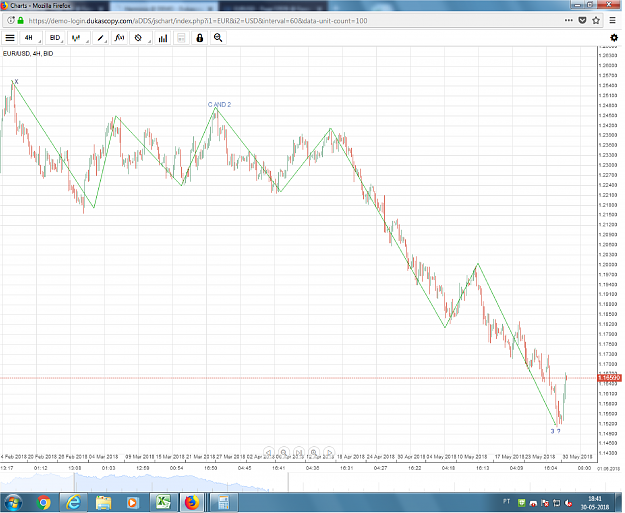This screenshot has width=625, height=513.
Task: Open the page actions three-dots menu
Action: (x=569, y=20)
